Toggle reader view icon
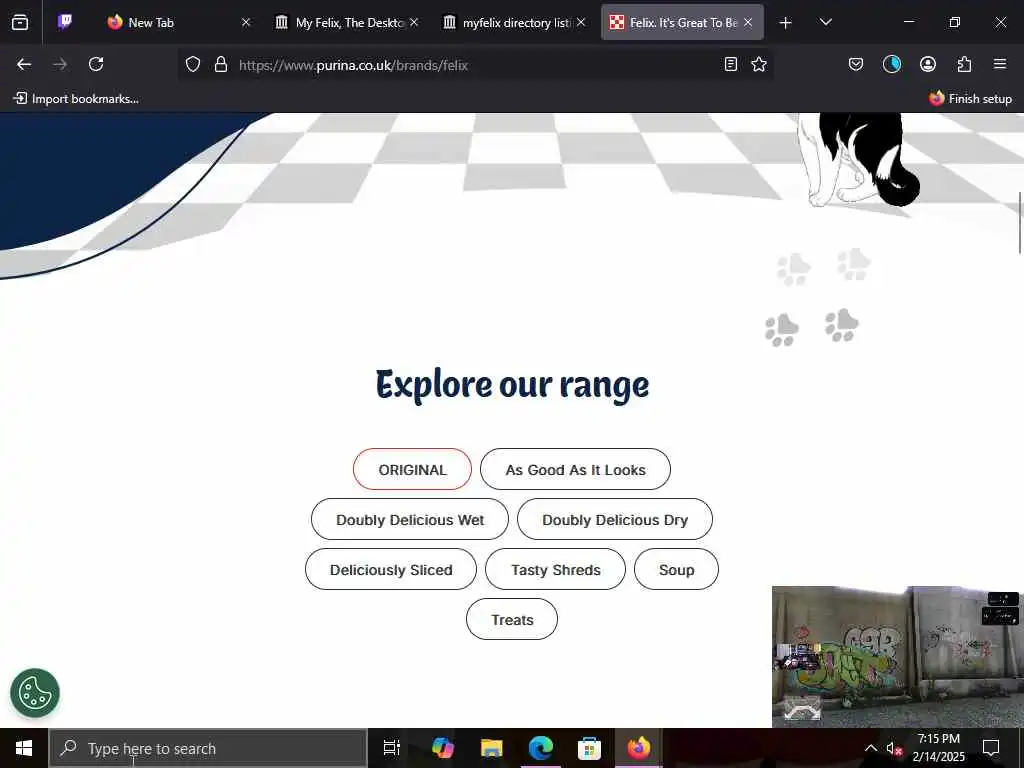Screen dimensions: 1024x768 click(731, 64)
